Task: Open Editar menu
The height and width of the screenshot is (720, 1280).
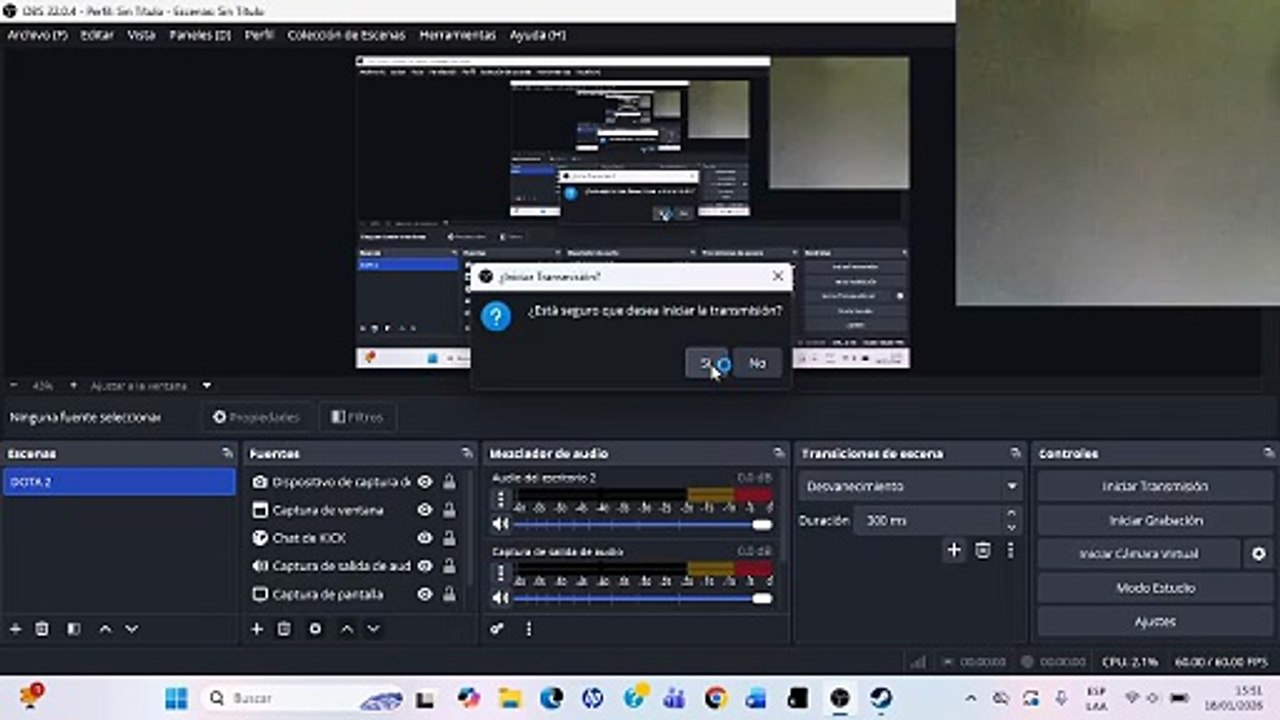Action: click(97, 35)
